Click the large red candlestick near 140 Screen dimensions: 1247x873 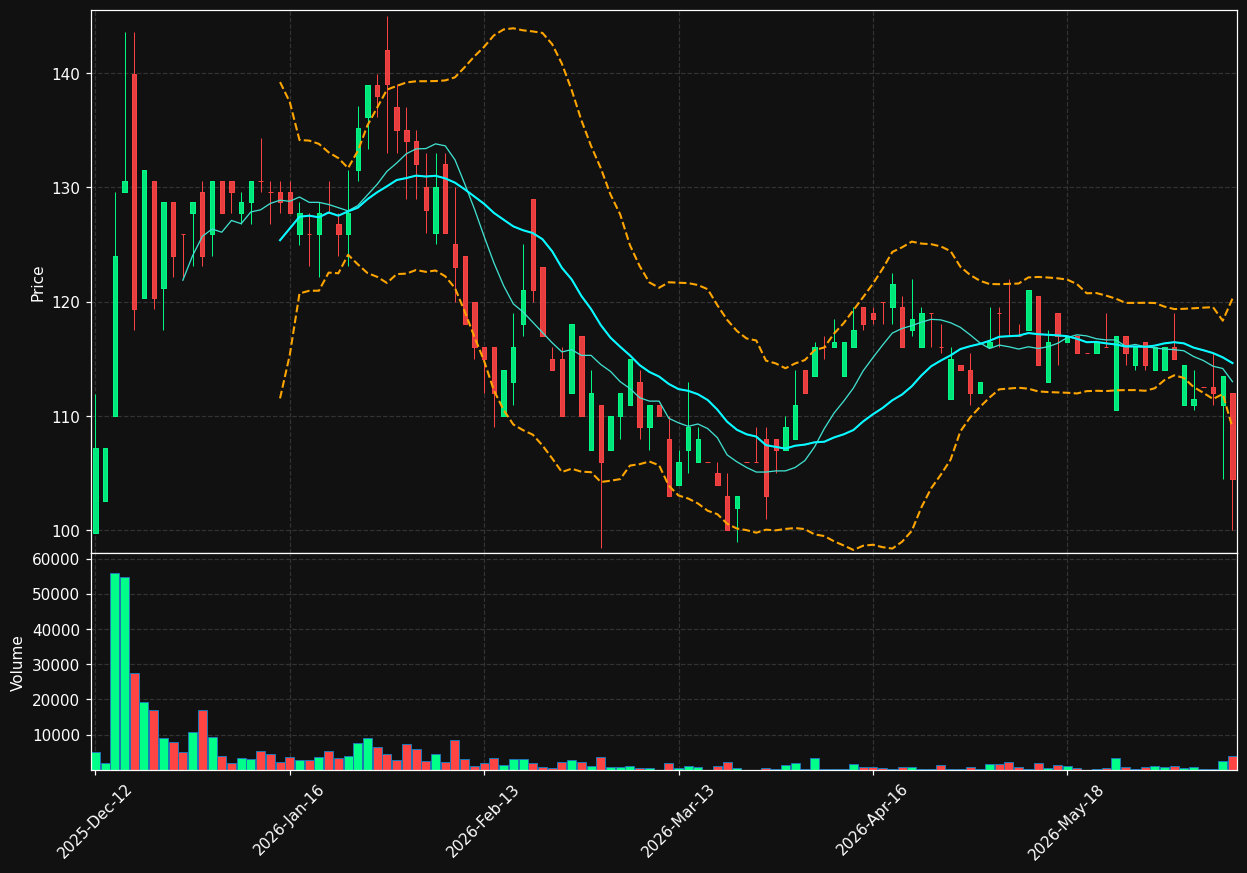pos(134,191)
